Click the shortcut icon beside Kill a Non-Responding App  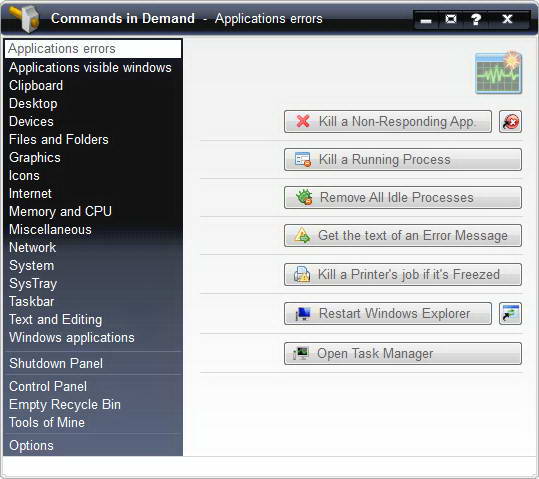pos(510,122)
